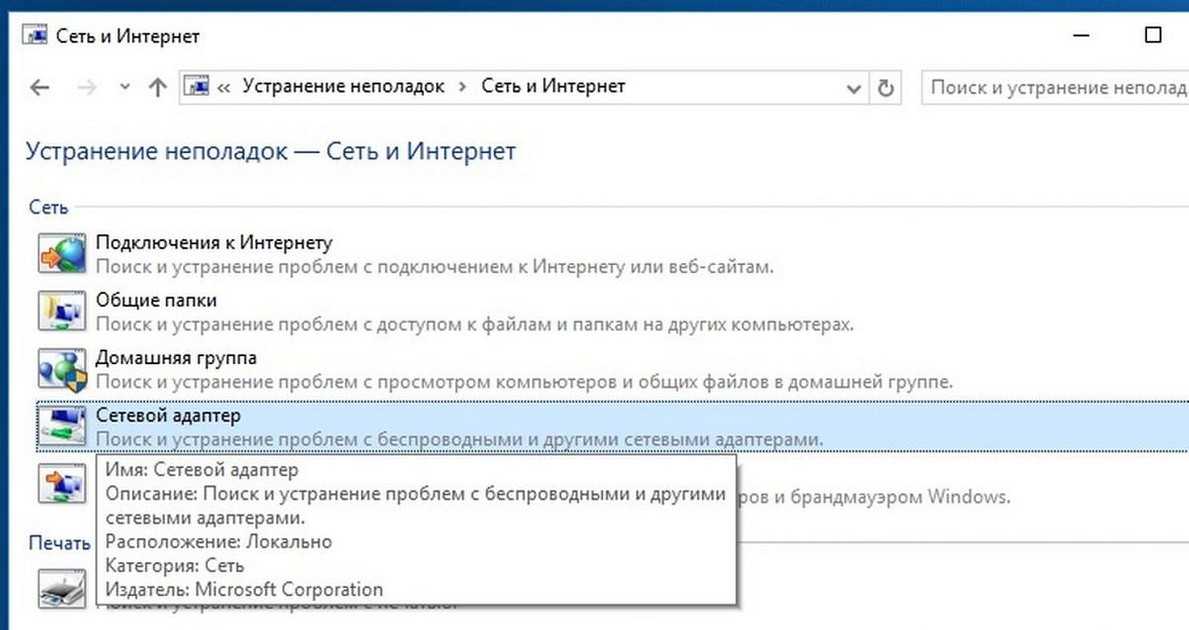1189x630 pixels.
Task: Open 'Домашняя группа' troubleshooter
Action: tap(176, 358)
